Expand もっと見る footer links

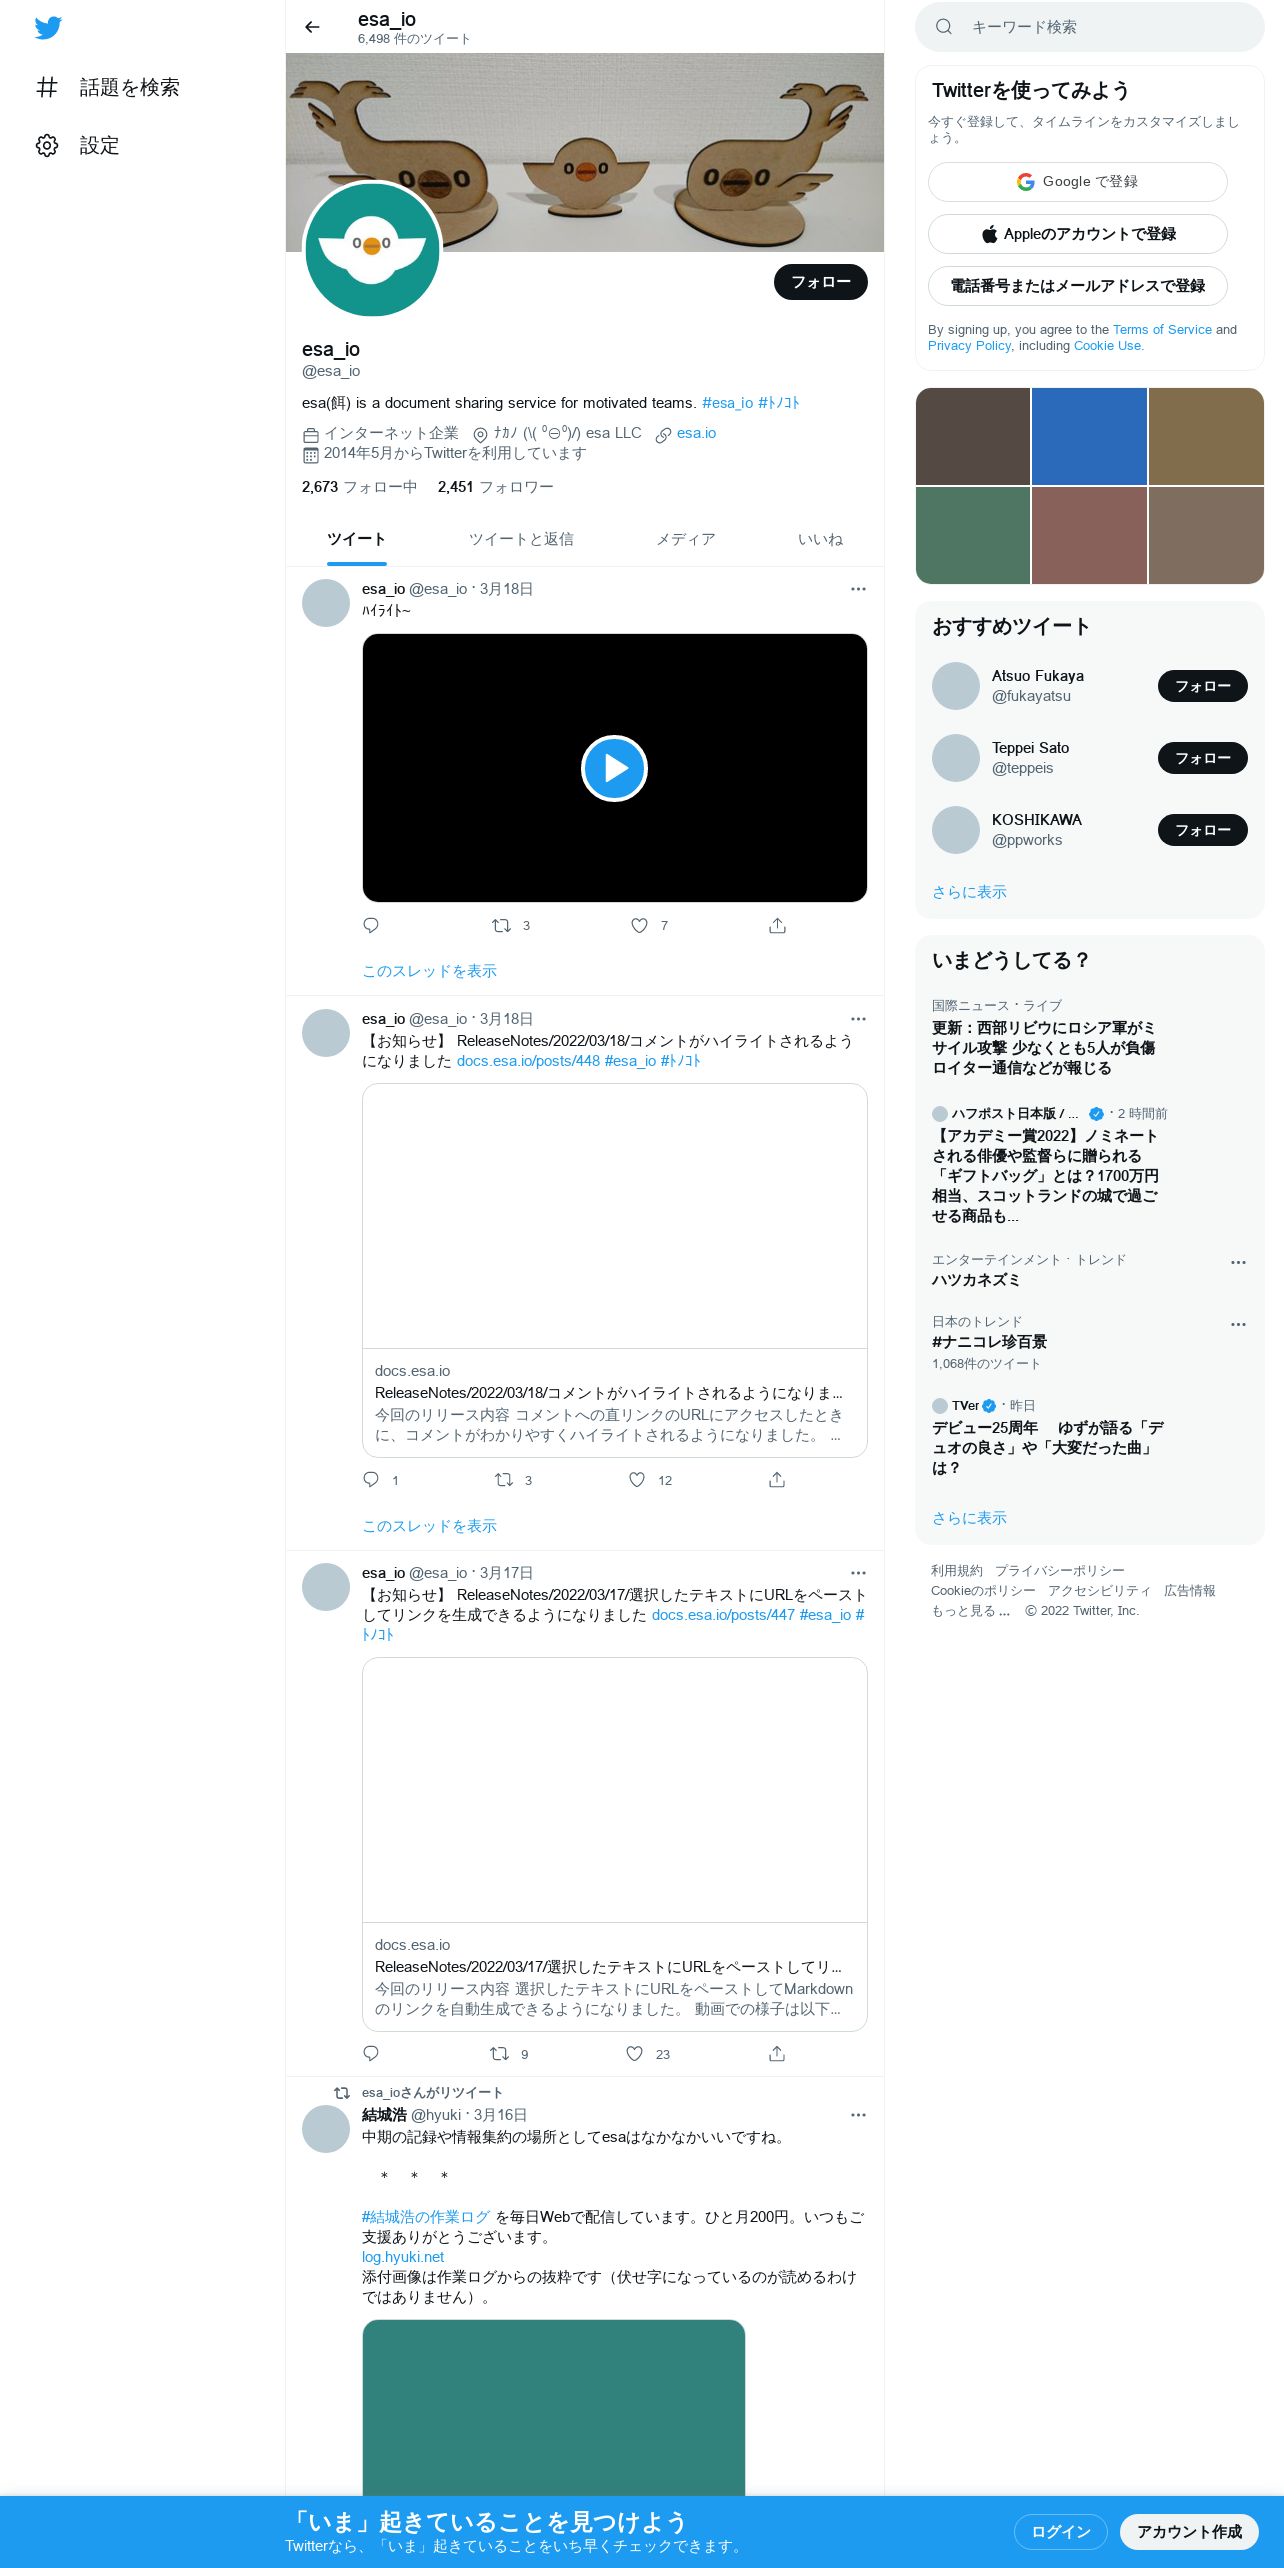(970, 1611)
